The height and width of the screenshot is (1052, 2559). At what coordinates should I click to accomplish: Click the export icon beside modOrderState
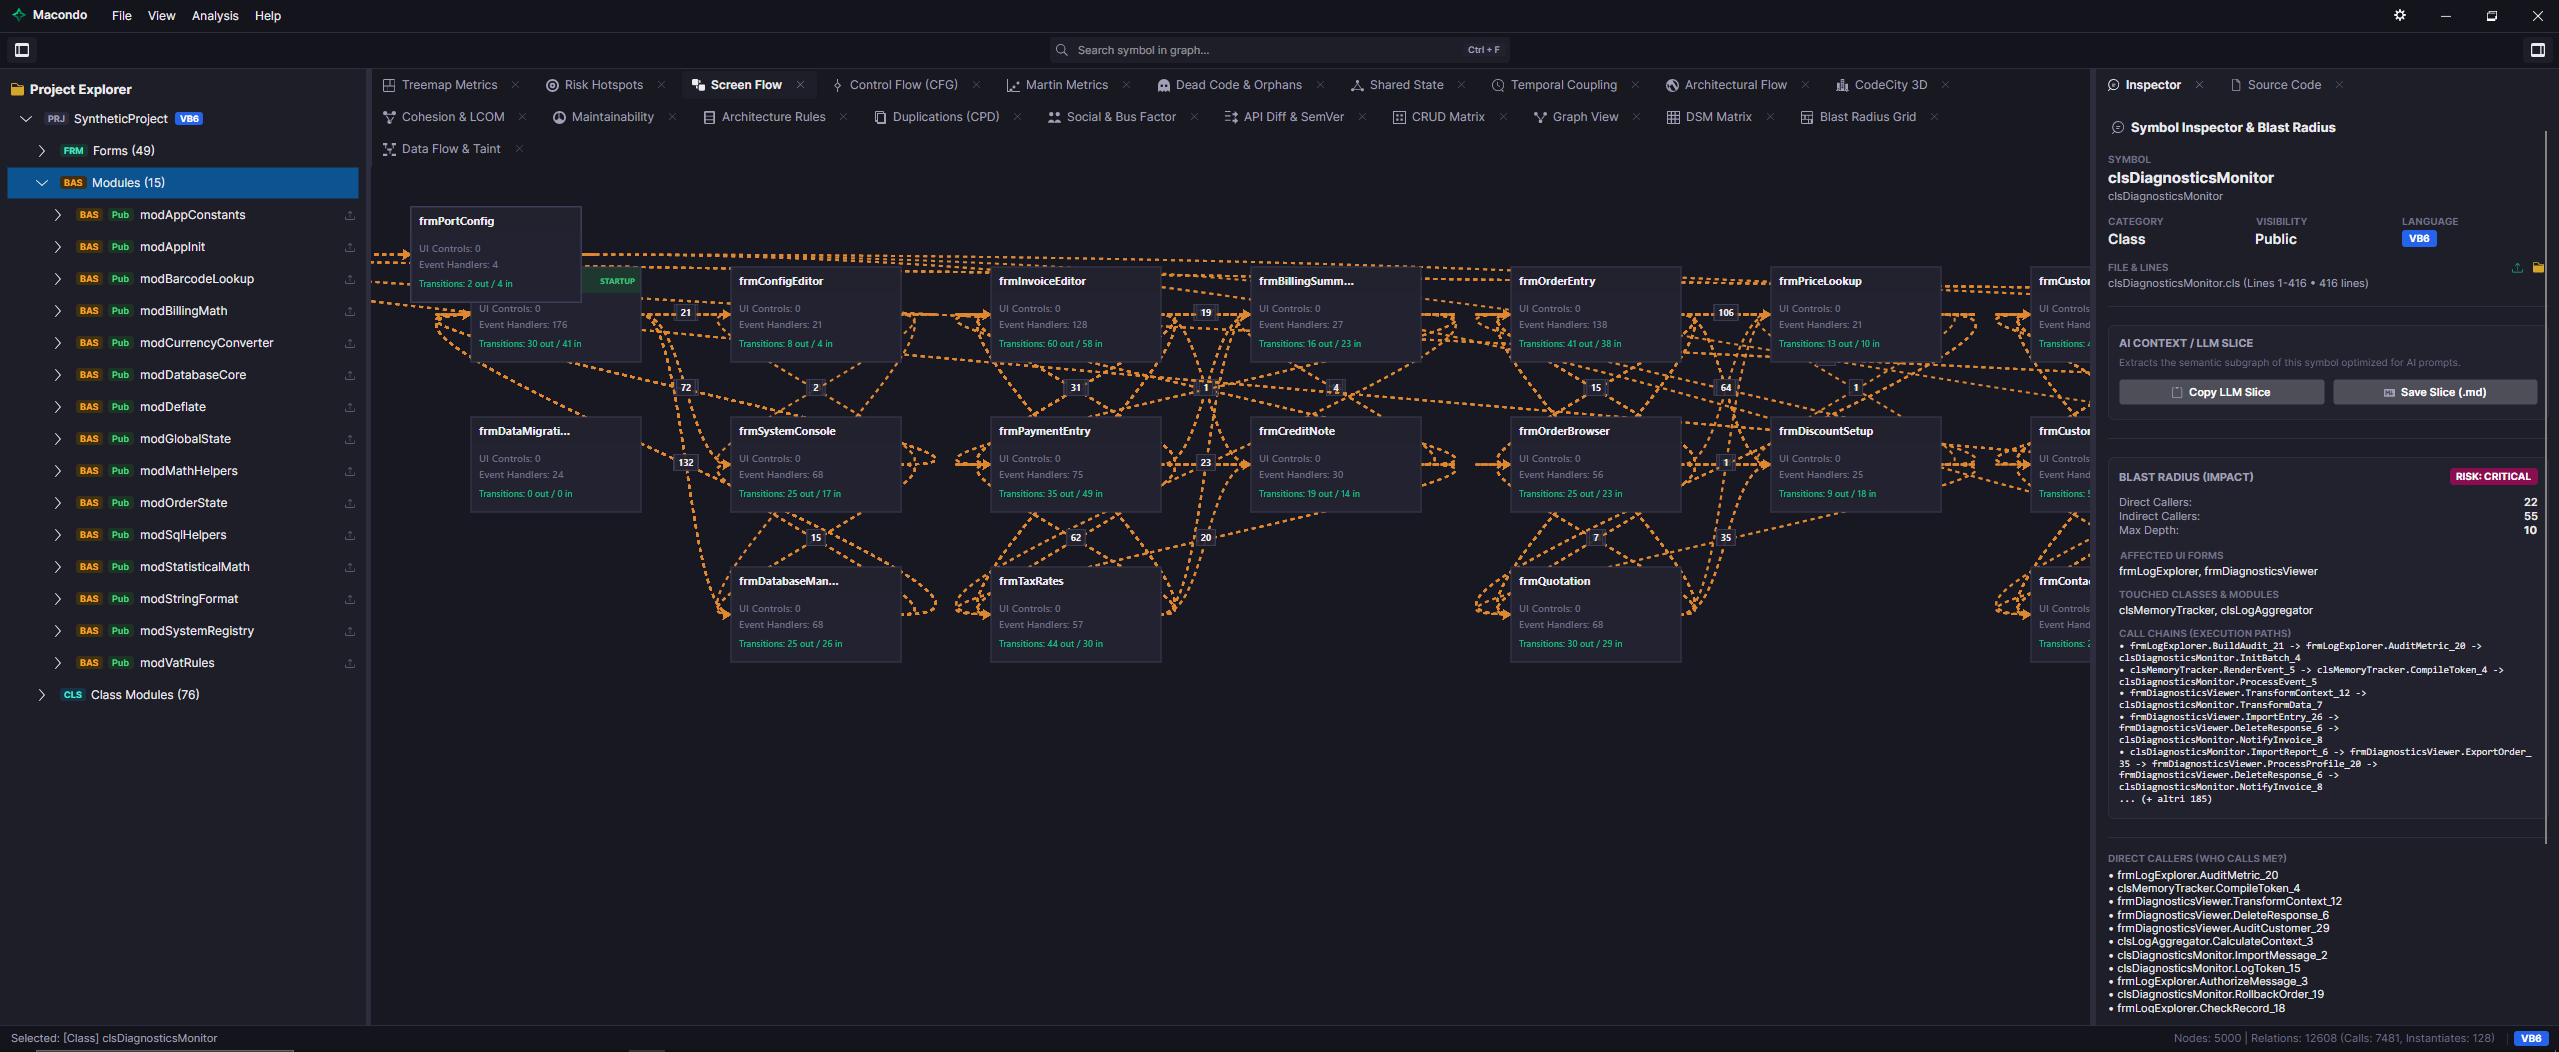pos(350,503)
